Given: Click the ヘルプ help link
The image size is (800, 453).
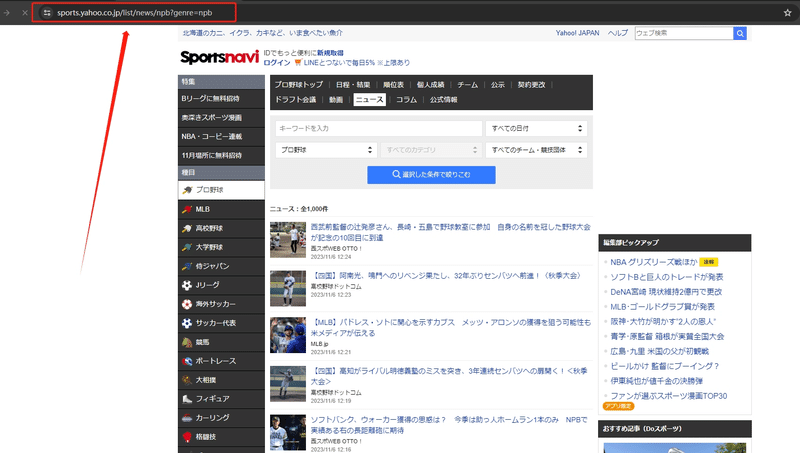Looking at the screenshot, I should (x=617, y=33).
